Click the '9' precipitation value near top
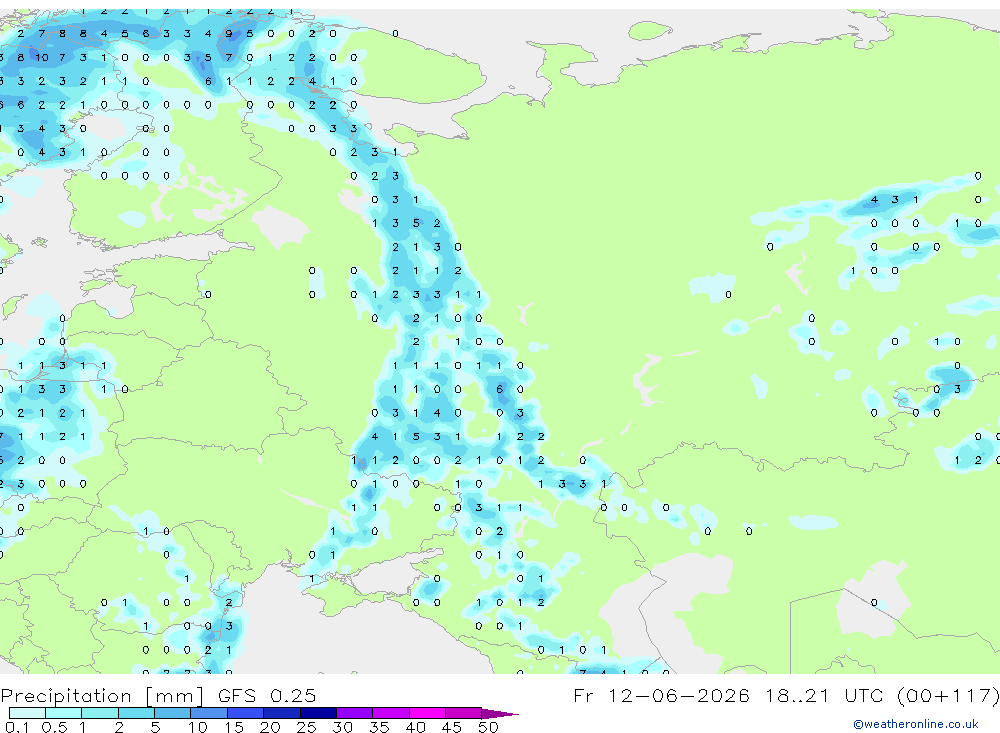This screenshot has width=1000, height=733. [228, 34]
